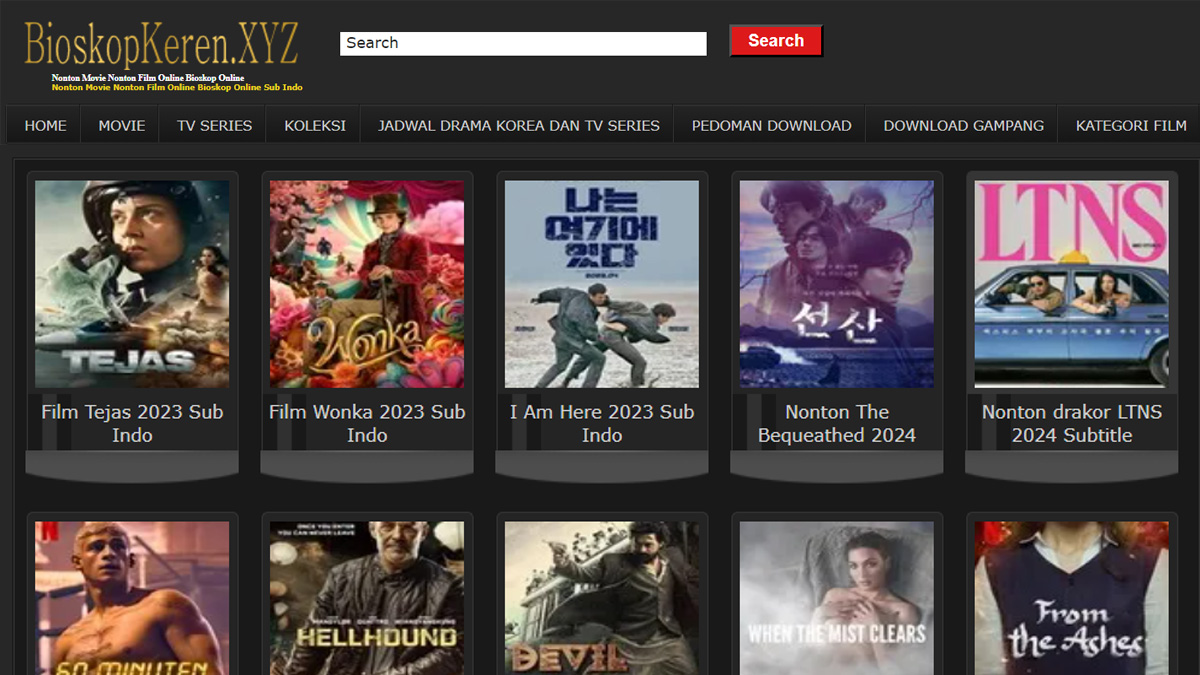Open the KATEGORI FILM menu
1200x675 pixels.
(1129, 124)
